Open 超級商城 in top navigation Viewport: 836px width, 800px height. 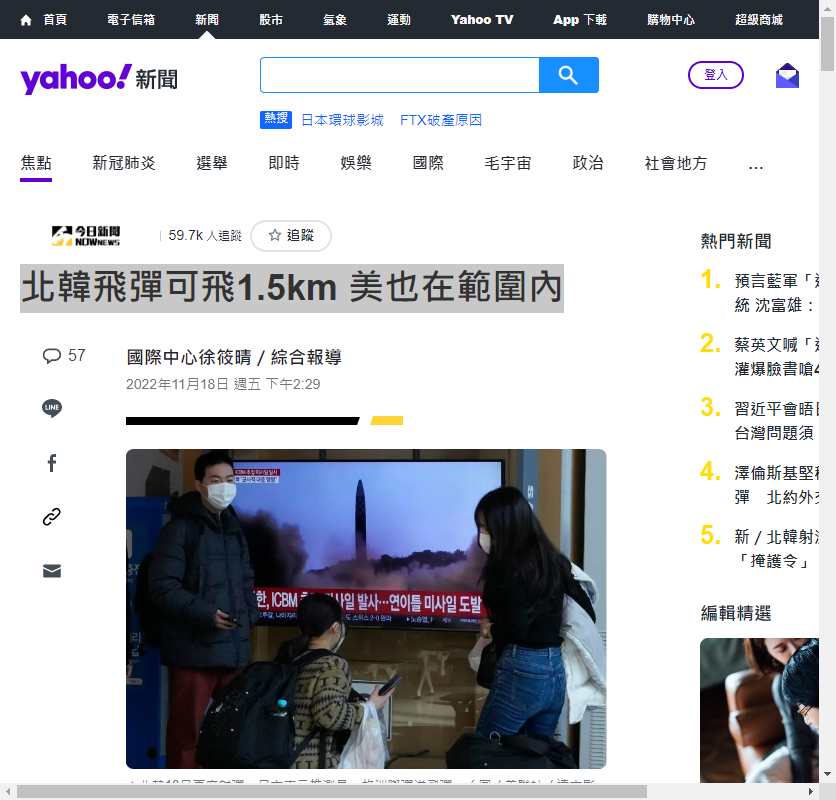tap(759, 20)
